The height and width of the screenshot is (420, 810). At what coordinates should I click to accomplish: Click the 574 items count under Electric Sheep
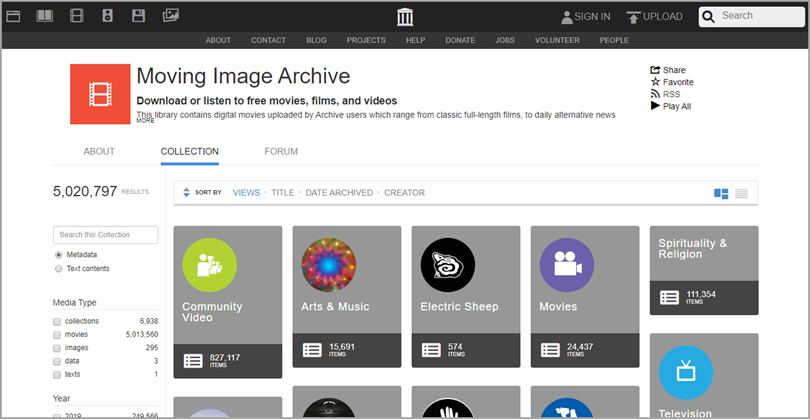pos(456,349)
